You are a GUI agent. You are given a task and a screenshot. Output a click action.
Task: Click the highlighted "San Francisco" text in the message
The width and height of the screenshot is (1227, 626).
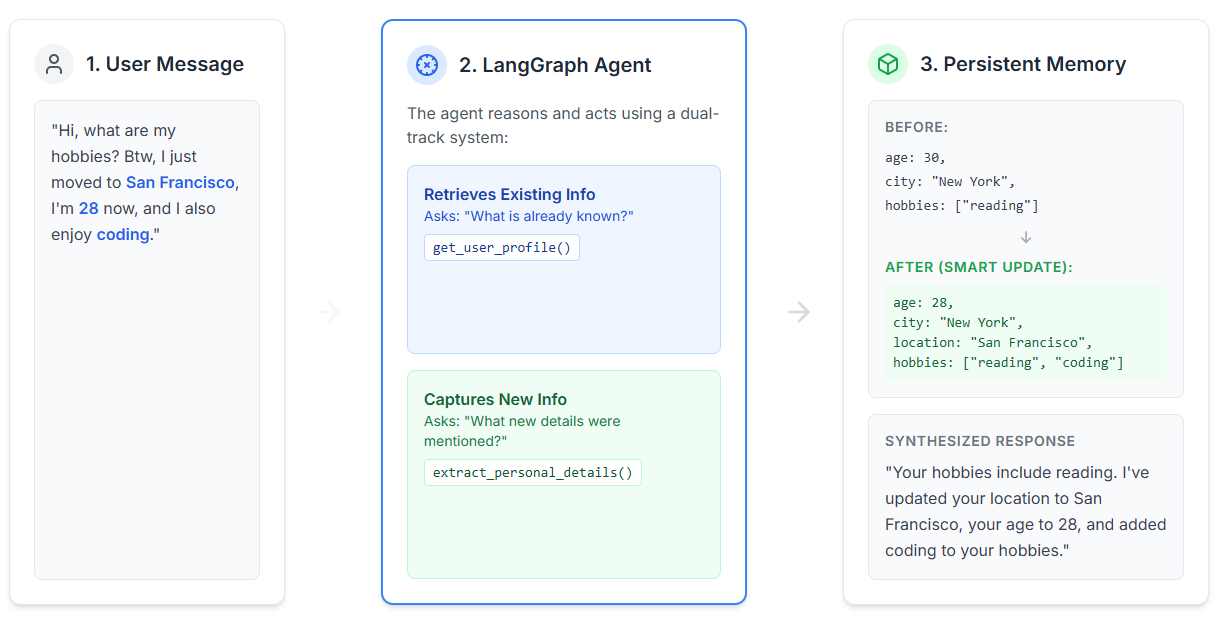point(180,182)
